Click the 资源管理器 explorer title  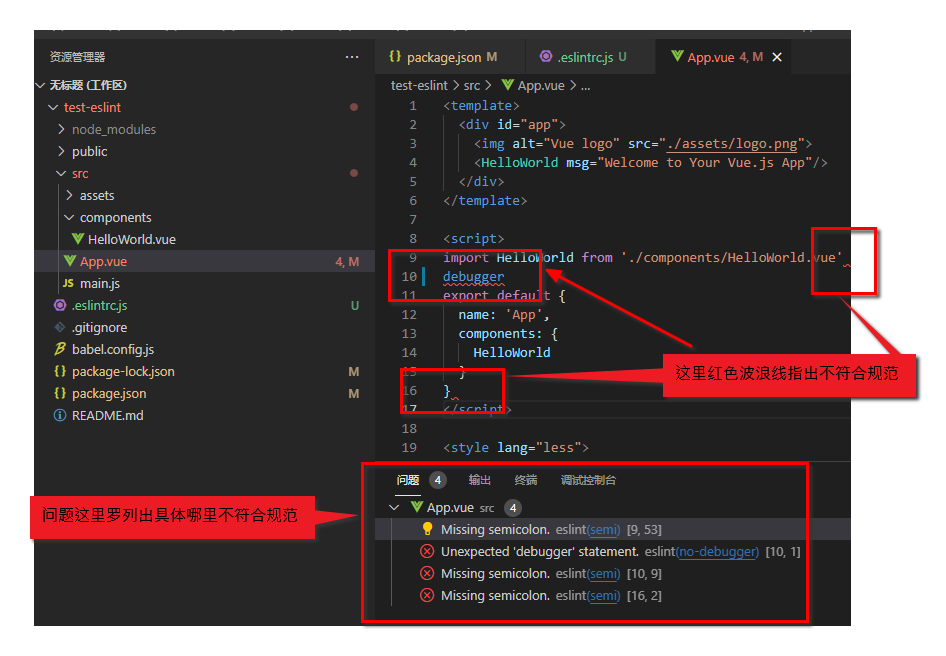click(77, 57)
